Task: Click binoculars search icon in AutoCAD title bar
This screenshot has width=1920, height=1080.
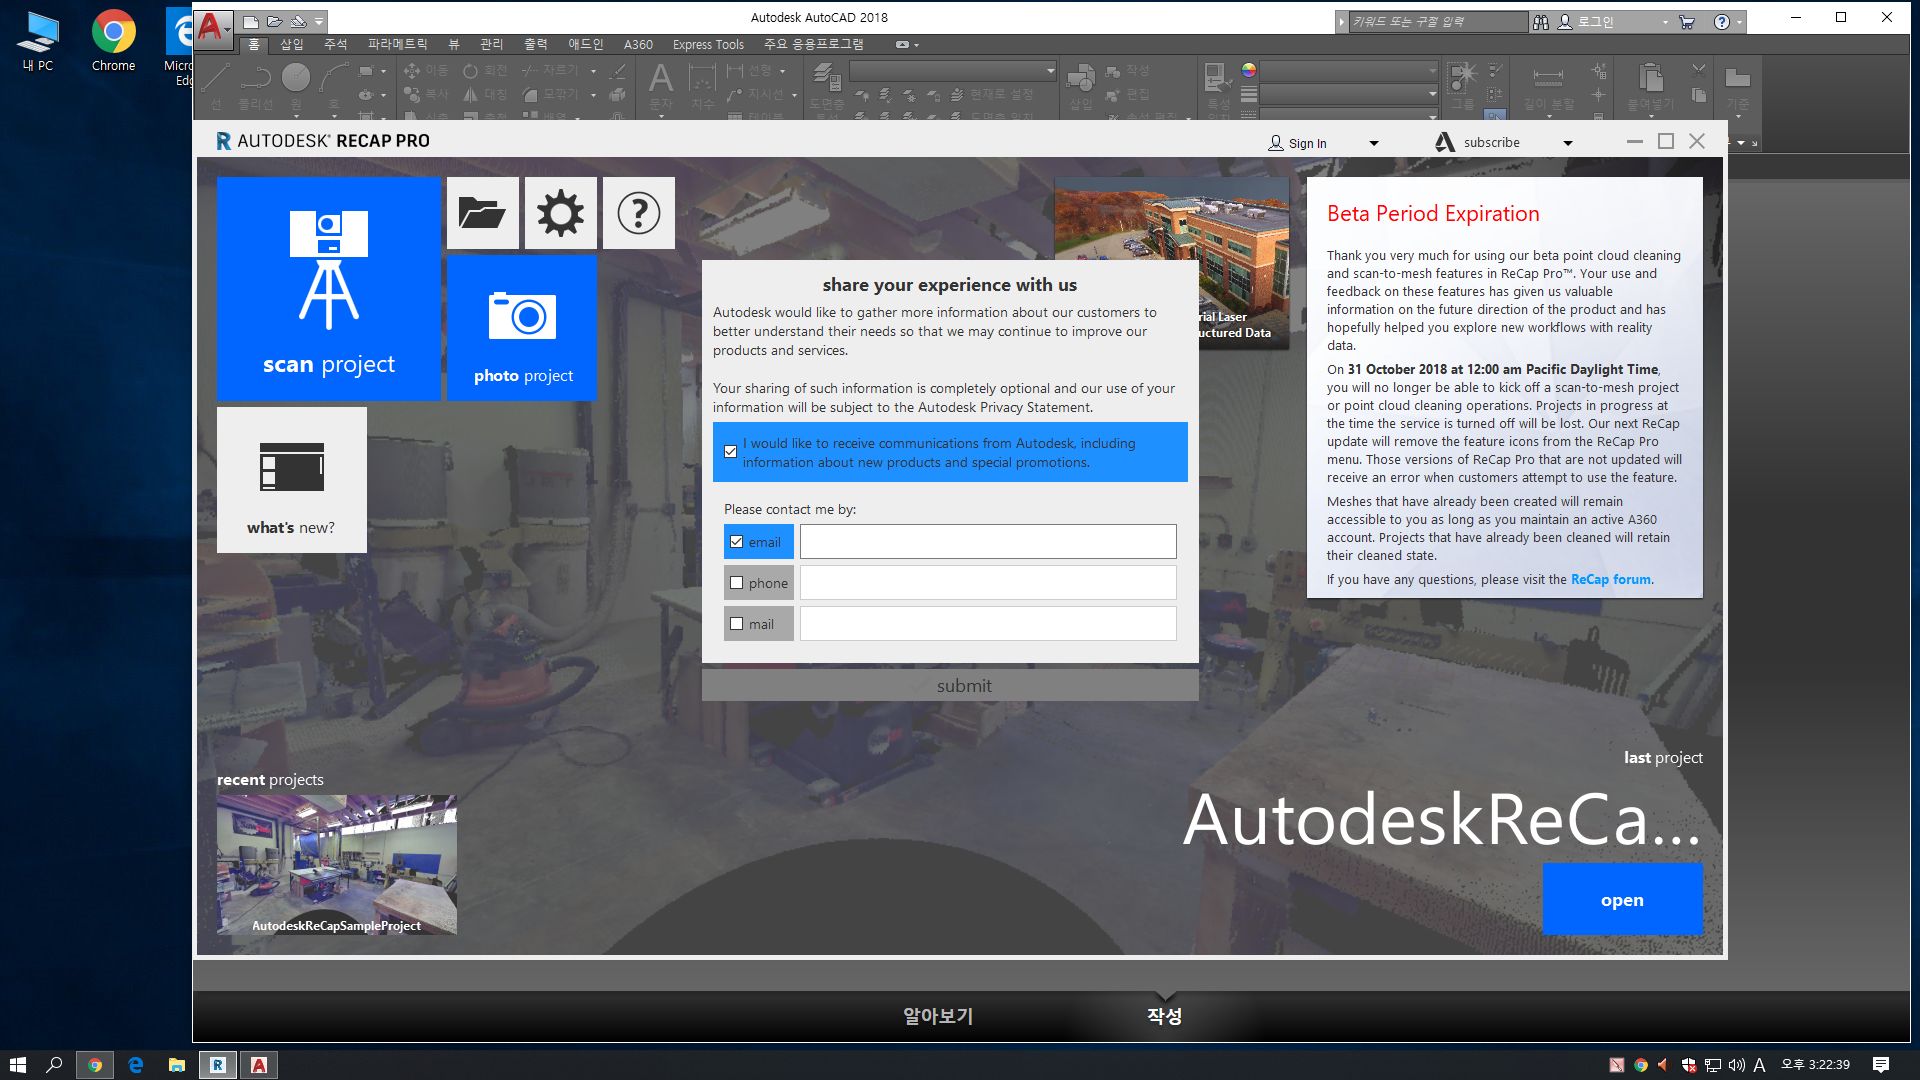Action: [x=1541, y=22]
